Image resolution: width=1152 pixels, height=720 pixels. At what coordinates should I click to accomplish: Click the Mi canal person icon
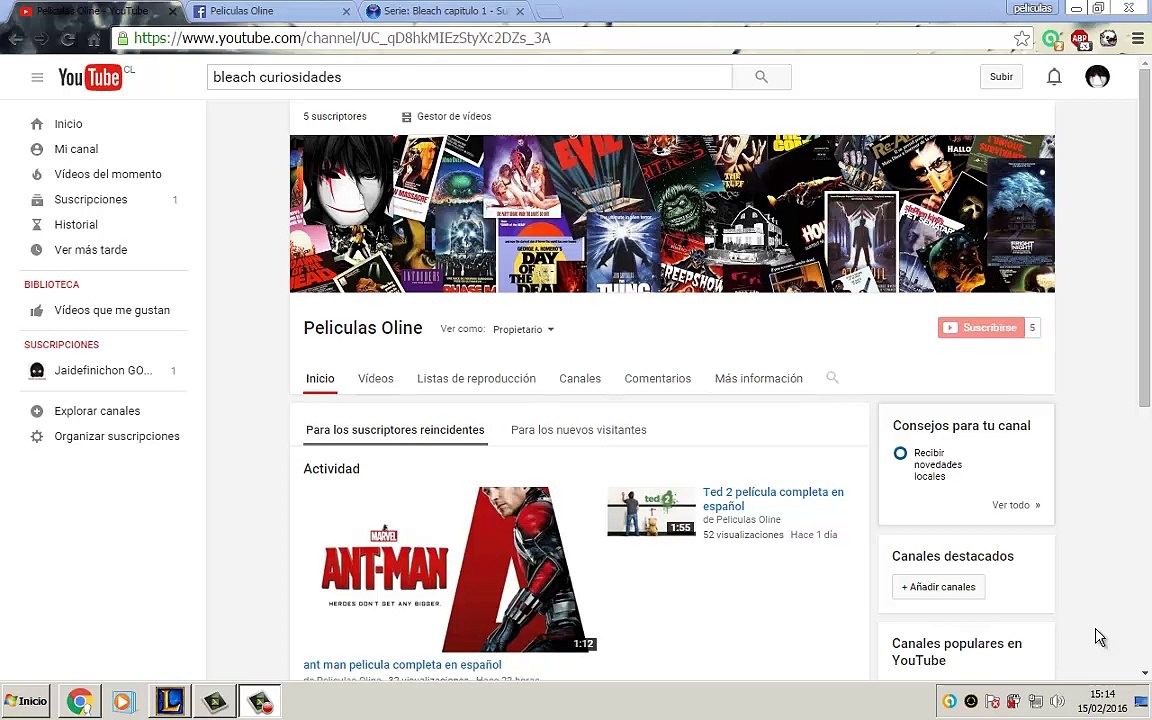37,149
